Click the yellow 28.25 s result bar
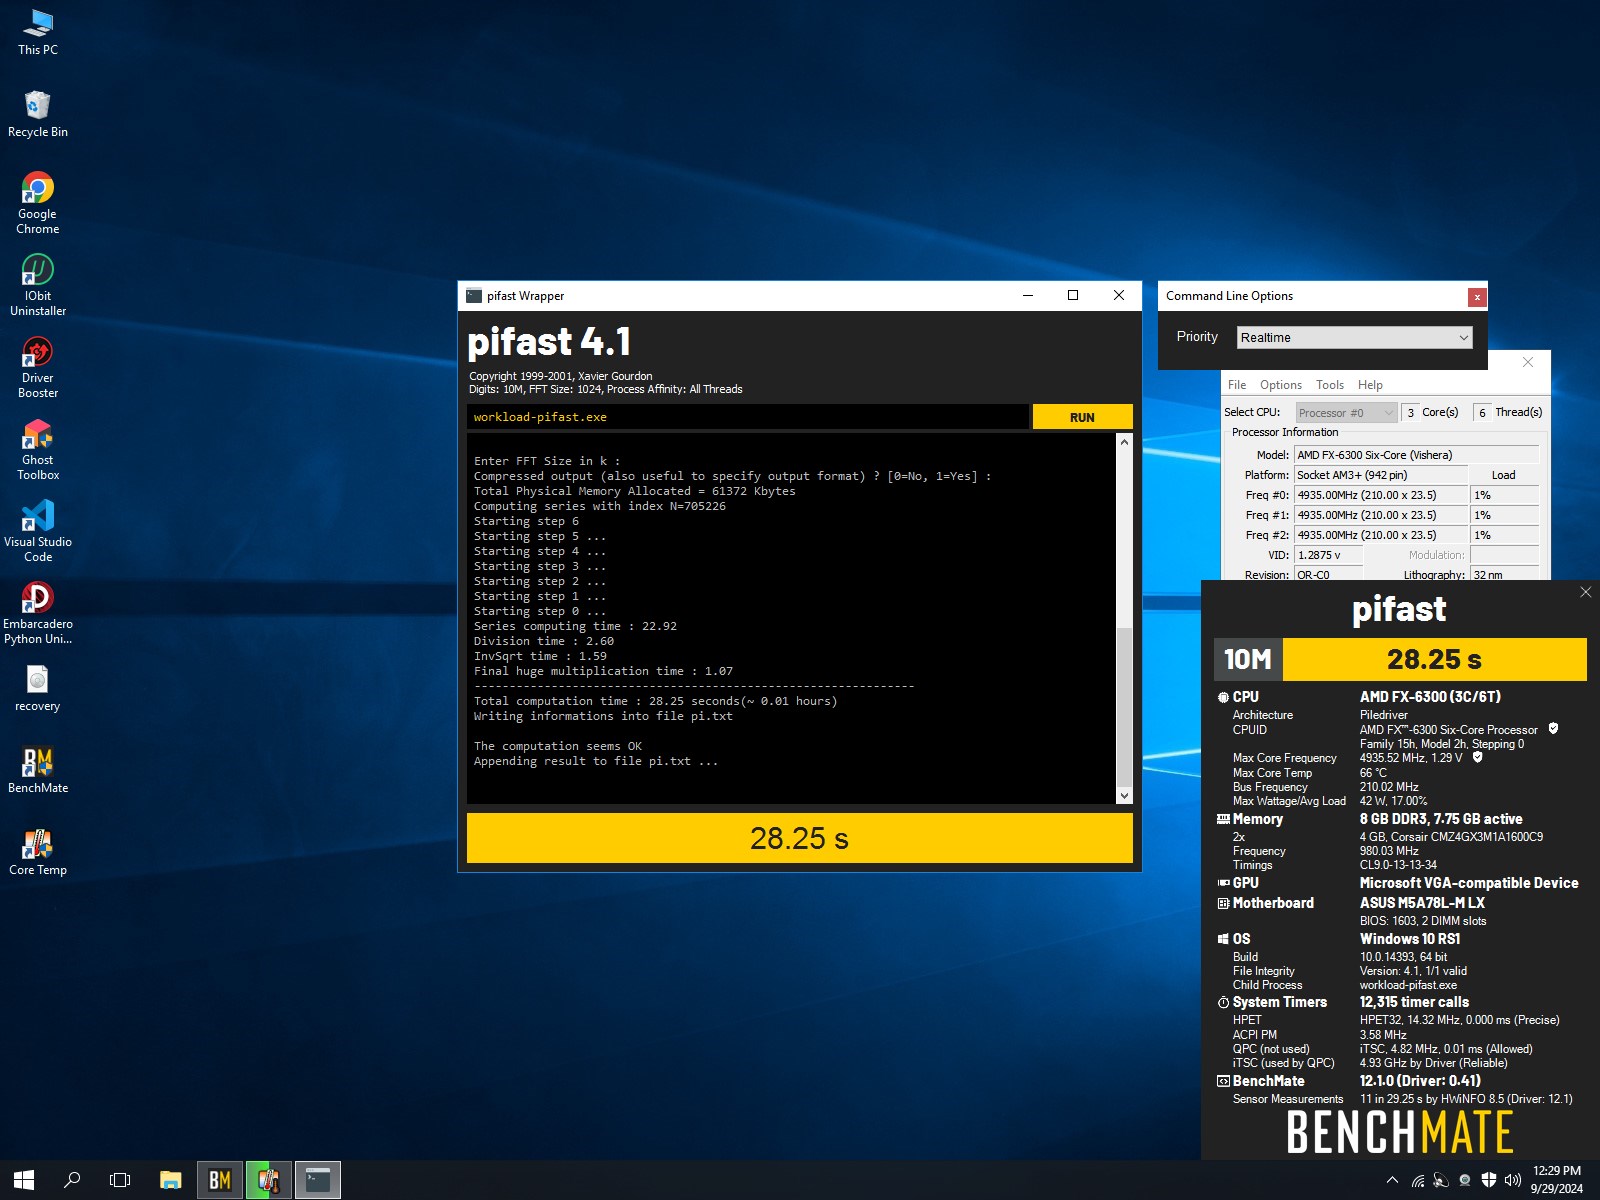Viewport: 1600px width, 1200px height. pyautogui.click(x=799, y=838)
